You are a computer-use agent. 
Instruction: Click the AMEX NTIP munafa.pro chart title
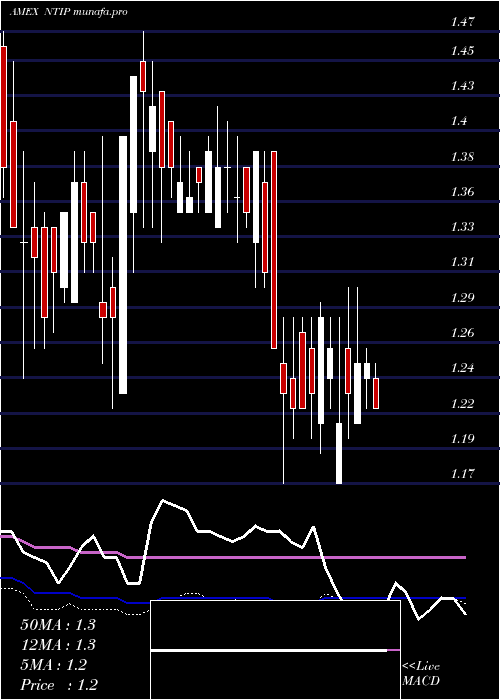point(68,12)
